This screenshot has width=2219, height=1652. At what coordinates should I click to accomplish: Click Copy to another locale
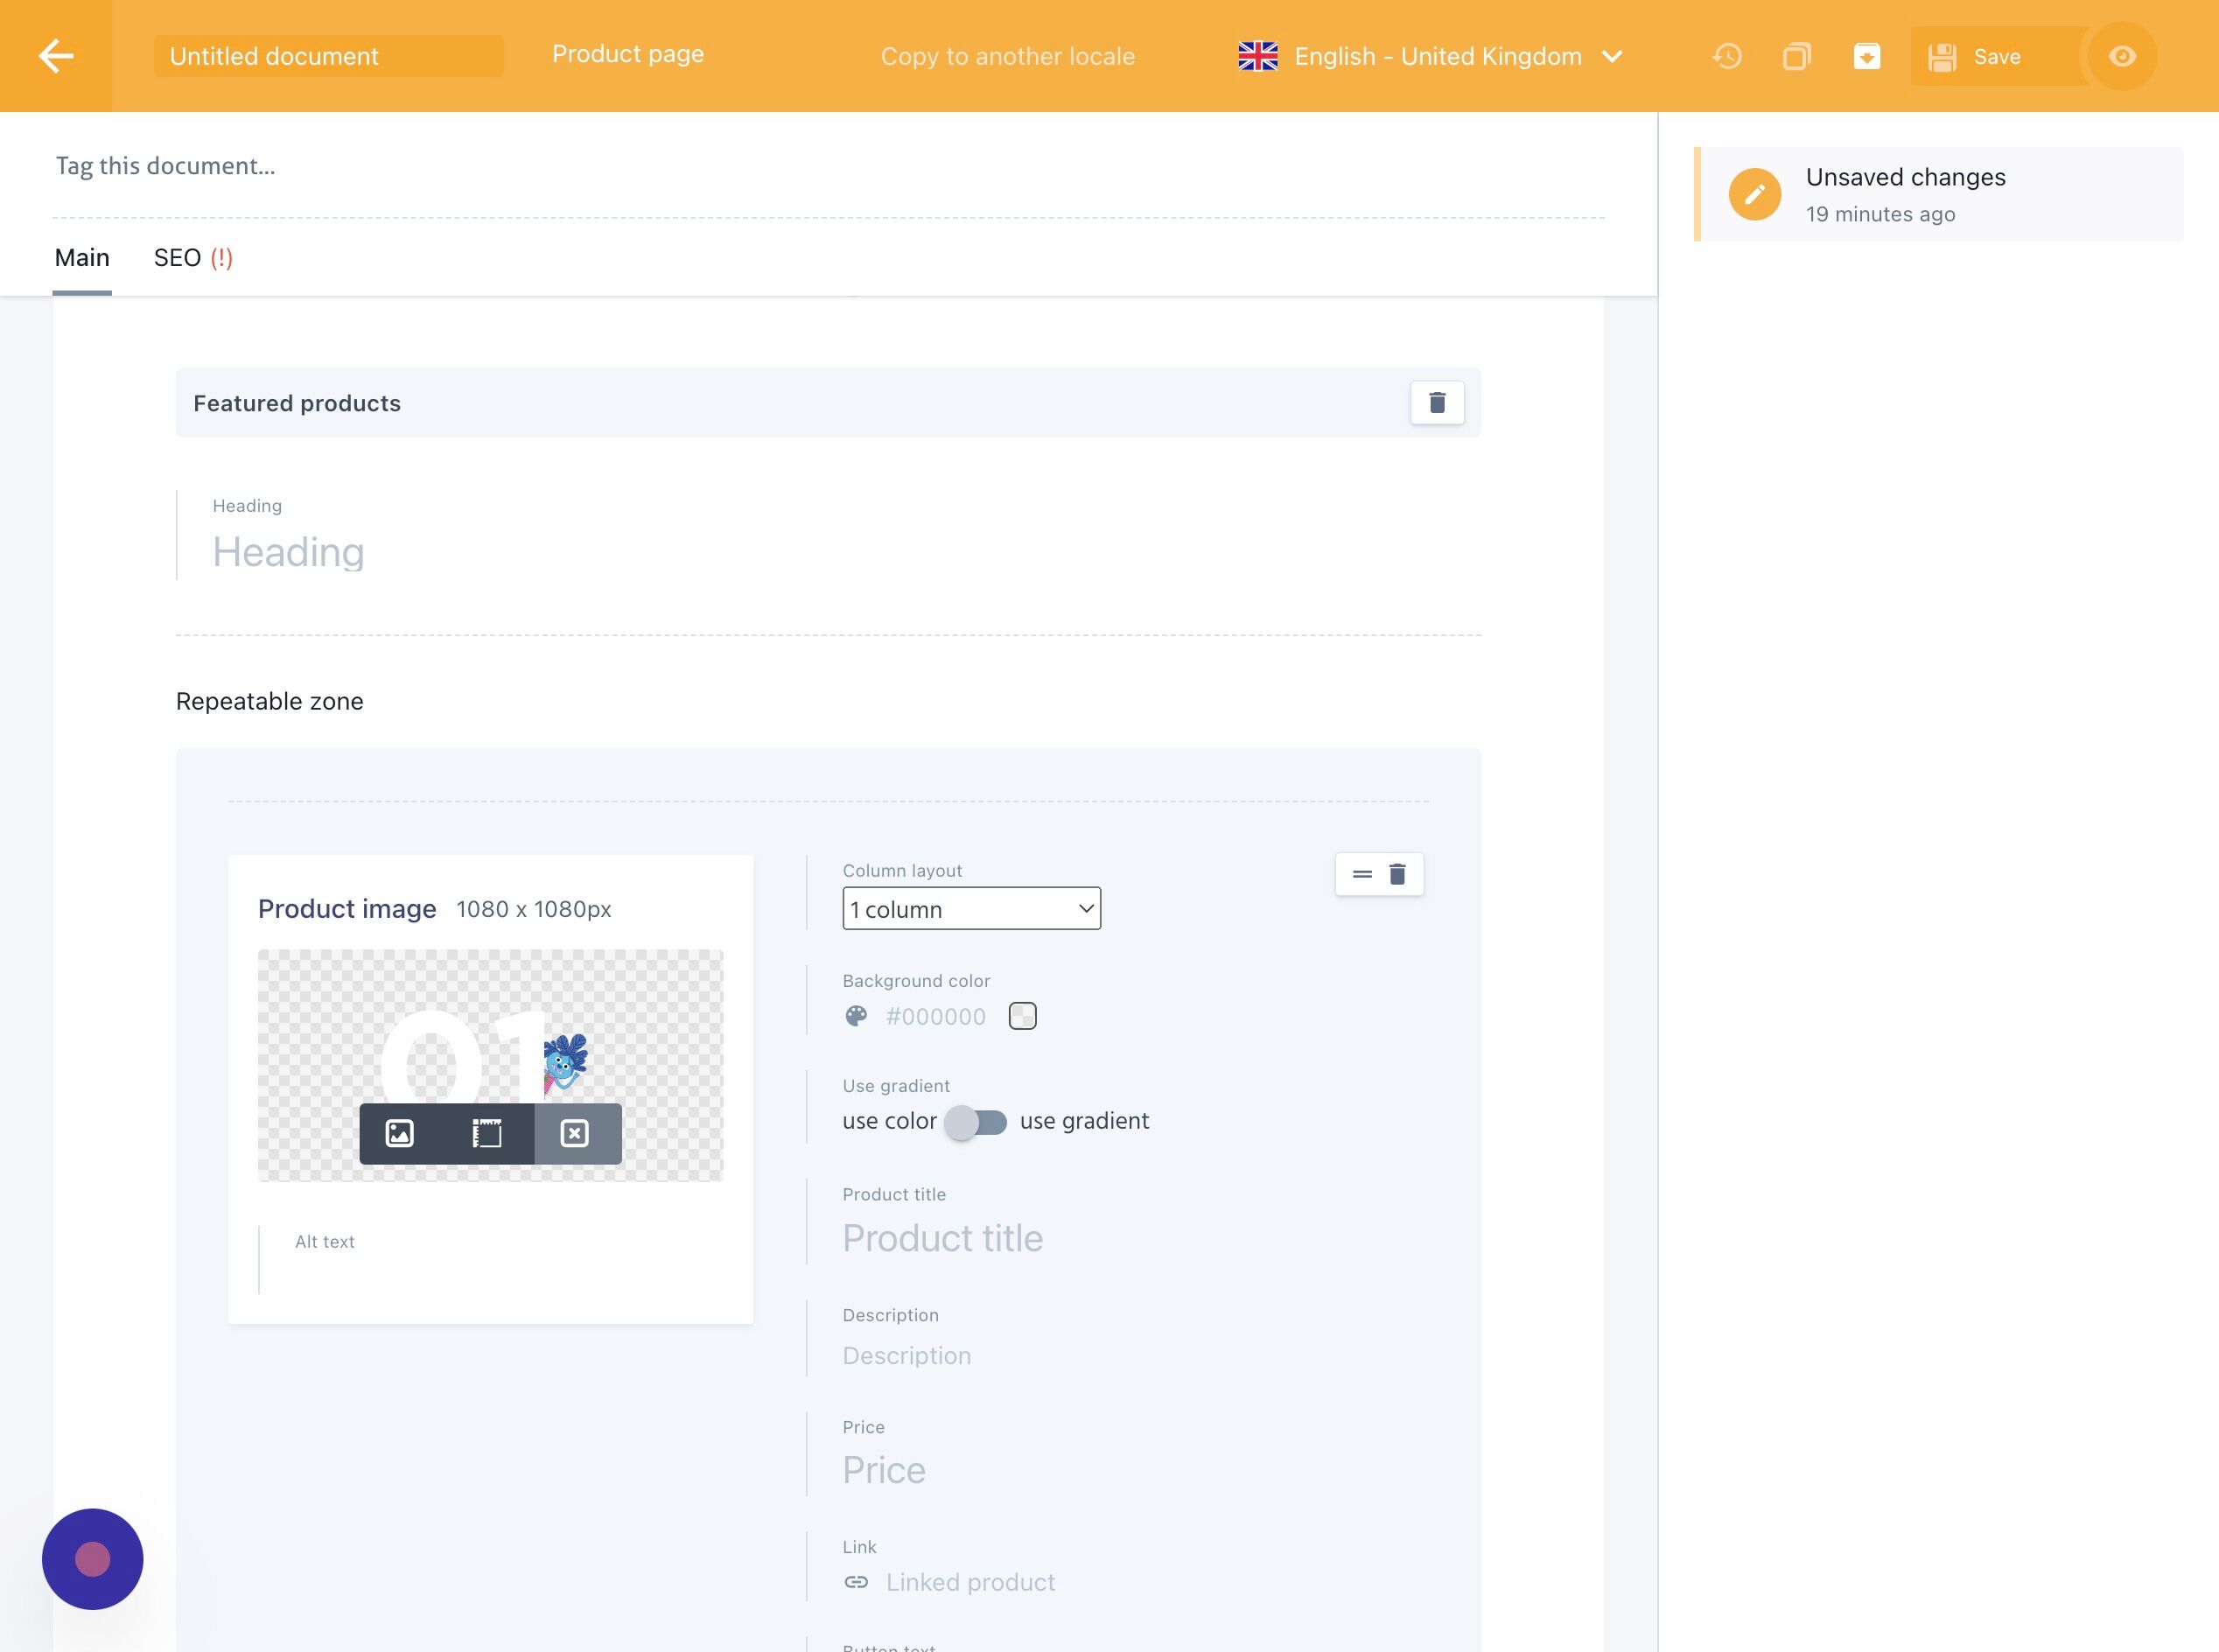click(1007, 56)
